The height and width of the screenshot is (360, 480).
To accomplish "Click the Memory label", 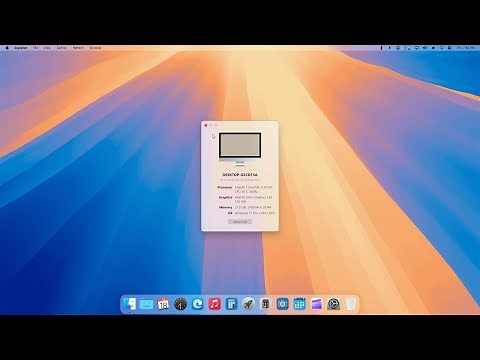I will pos(226,207).
